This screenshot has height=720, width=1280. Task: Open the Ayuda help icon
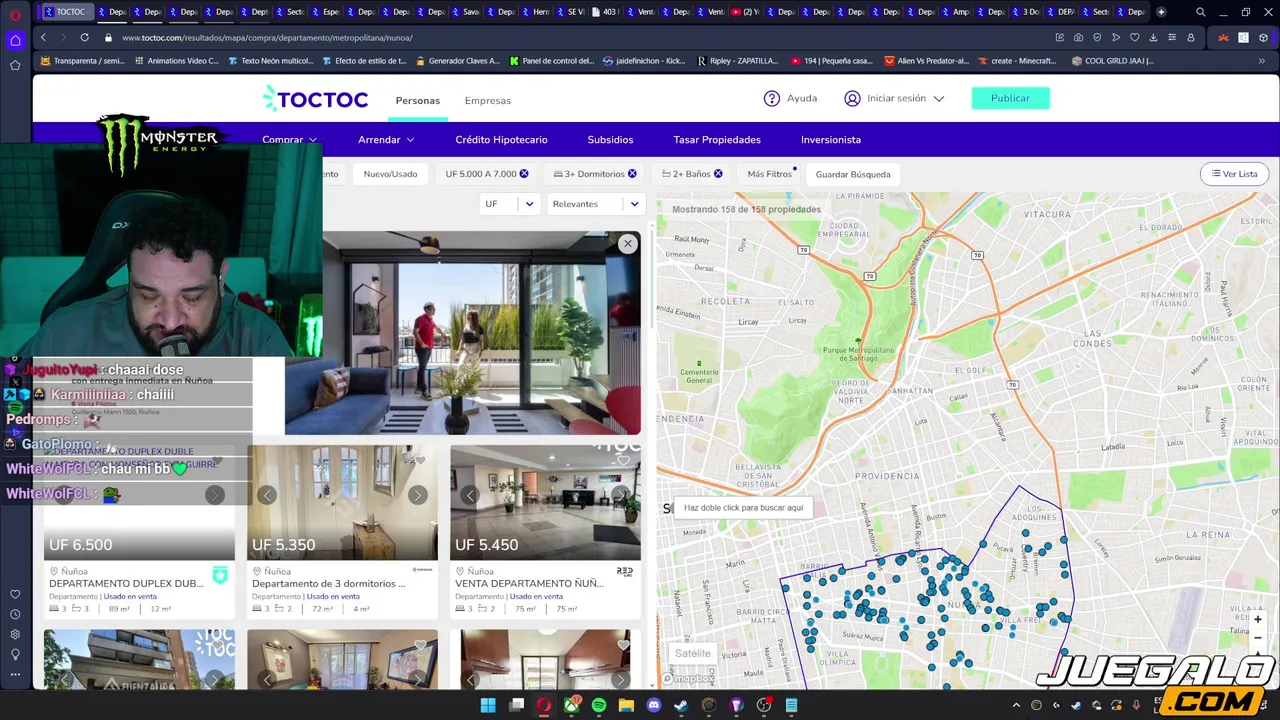(772, 98)
